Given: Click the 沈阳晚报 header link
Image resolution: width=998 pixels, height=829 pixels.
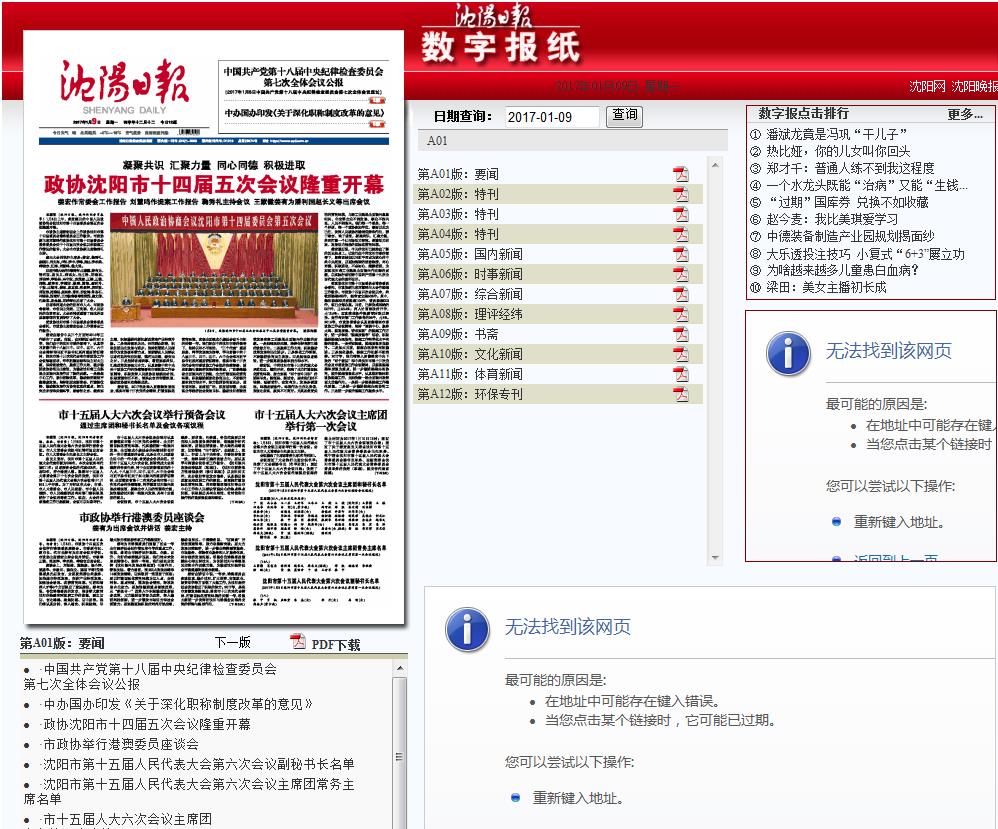Looking at the screenshot, I should [974, 86].
